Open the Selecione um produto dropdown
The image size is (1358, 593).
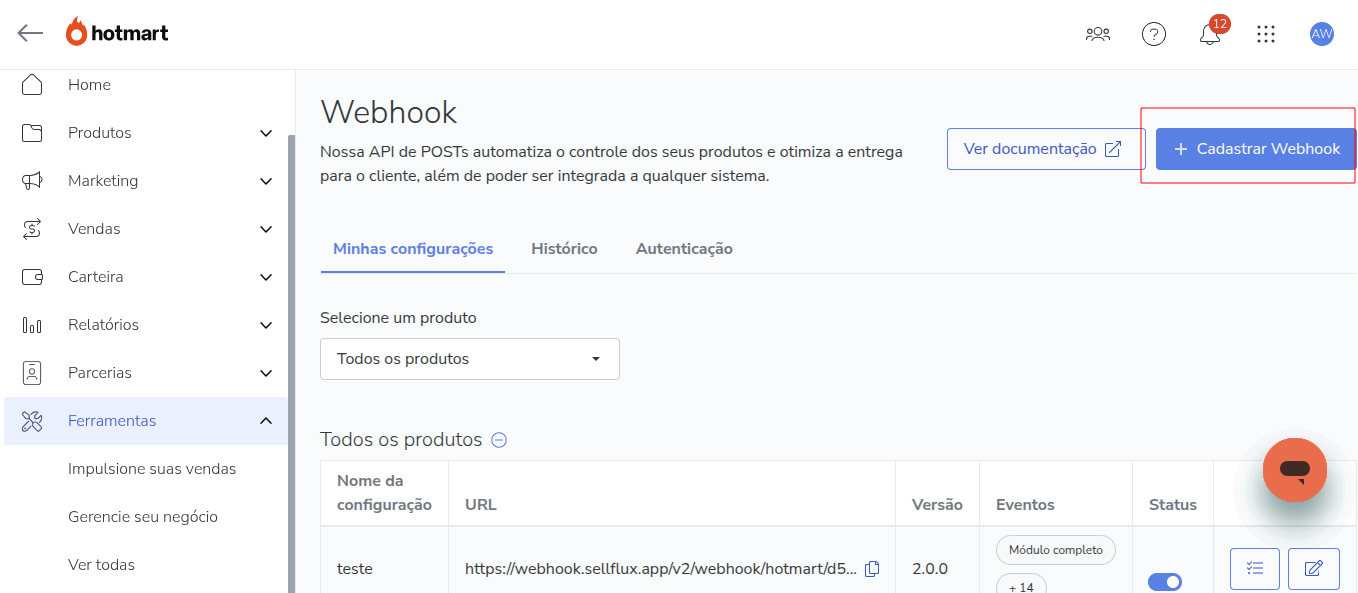(x=469, y=359)
